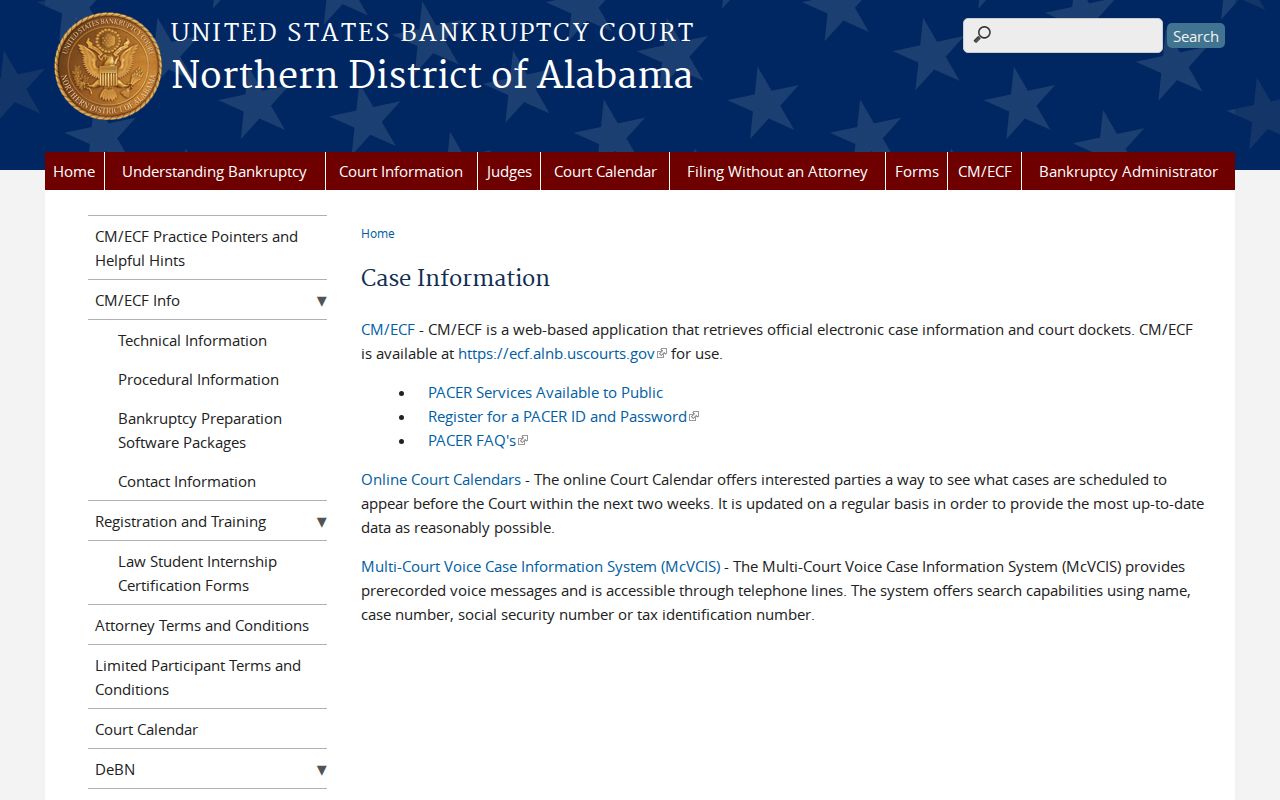The height and width of the screenshot is (800, 1280).
Task: Open the CM/ECF link in article
Action: [x=388, y=329]
